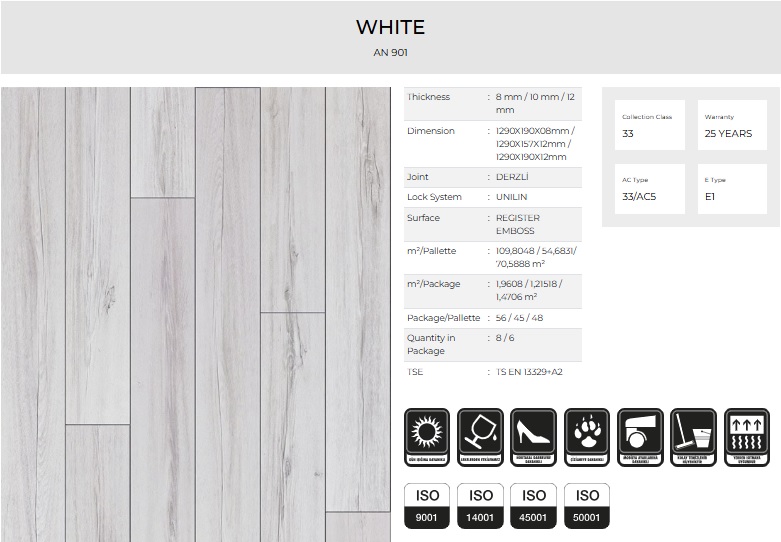Select the TSE TS EN 13329+A2 row
The width and height of the screenshot is (781, 542).
[x=492, y=372]
